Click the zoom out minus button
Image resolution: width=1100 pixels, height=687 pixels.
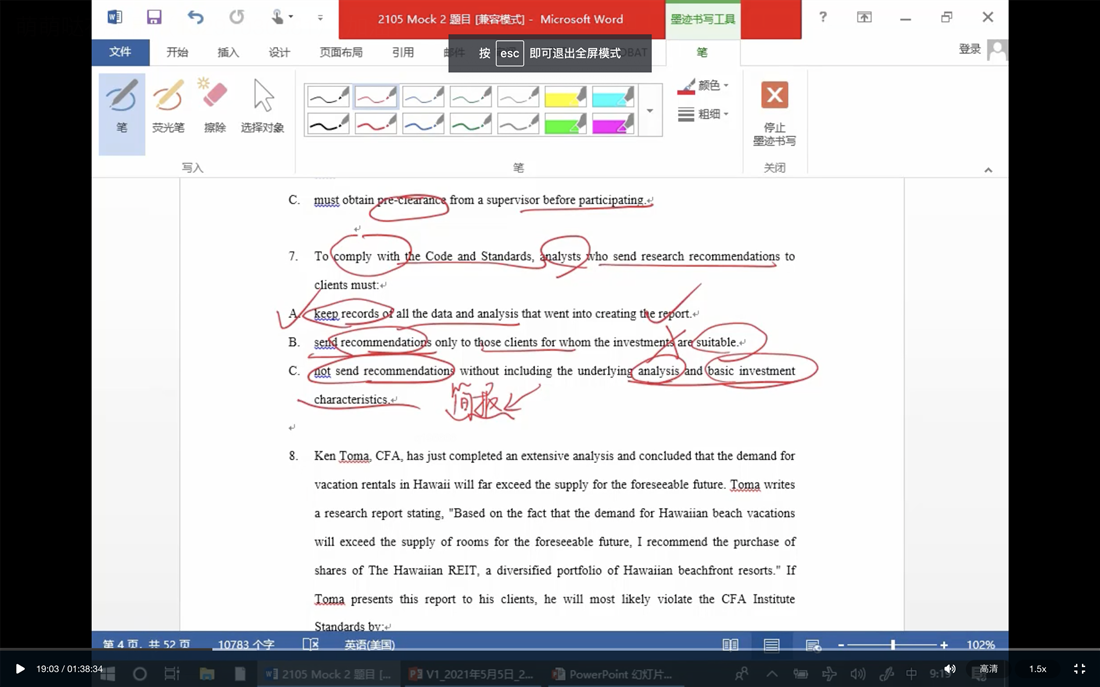[x=840, y=645]
